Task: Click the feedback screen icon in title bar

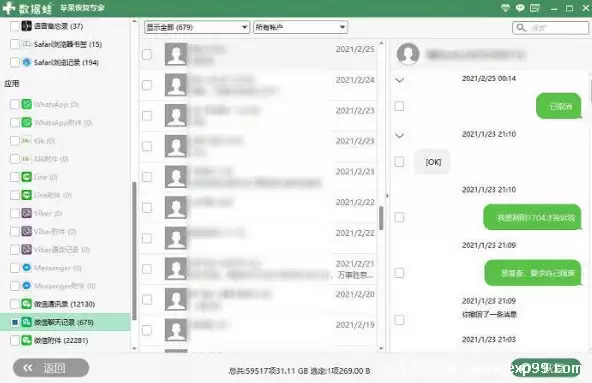Action: [x=535, y=8]
